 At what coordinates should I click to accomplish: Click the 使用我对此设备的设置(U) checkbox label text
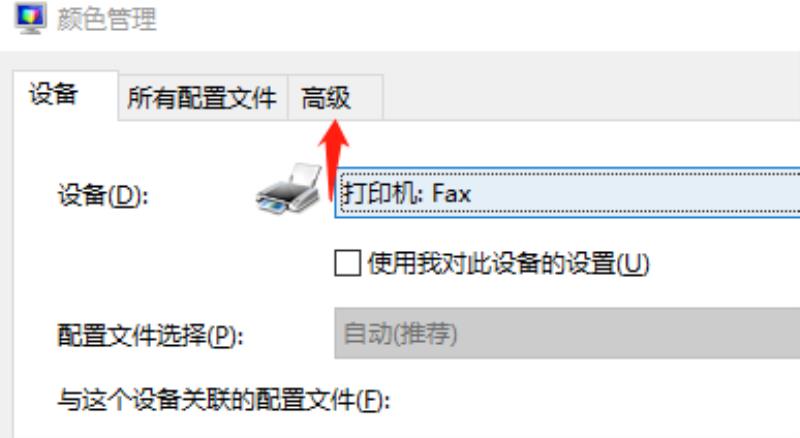[x=509, y=264]
